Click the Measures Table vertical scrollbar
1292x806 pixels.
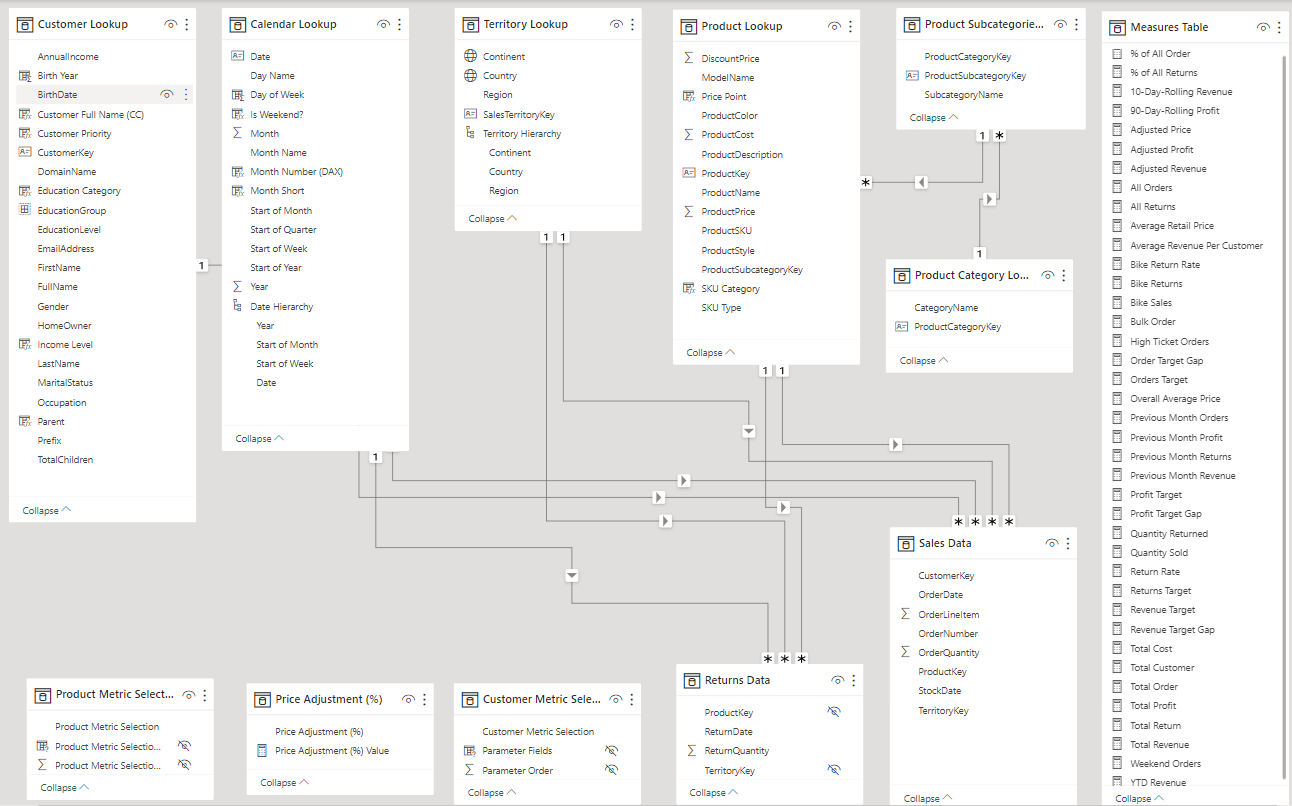1285,400
